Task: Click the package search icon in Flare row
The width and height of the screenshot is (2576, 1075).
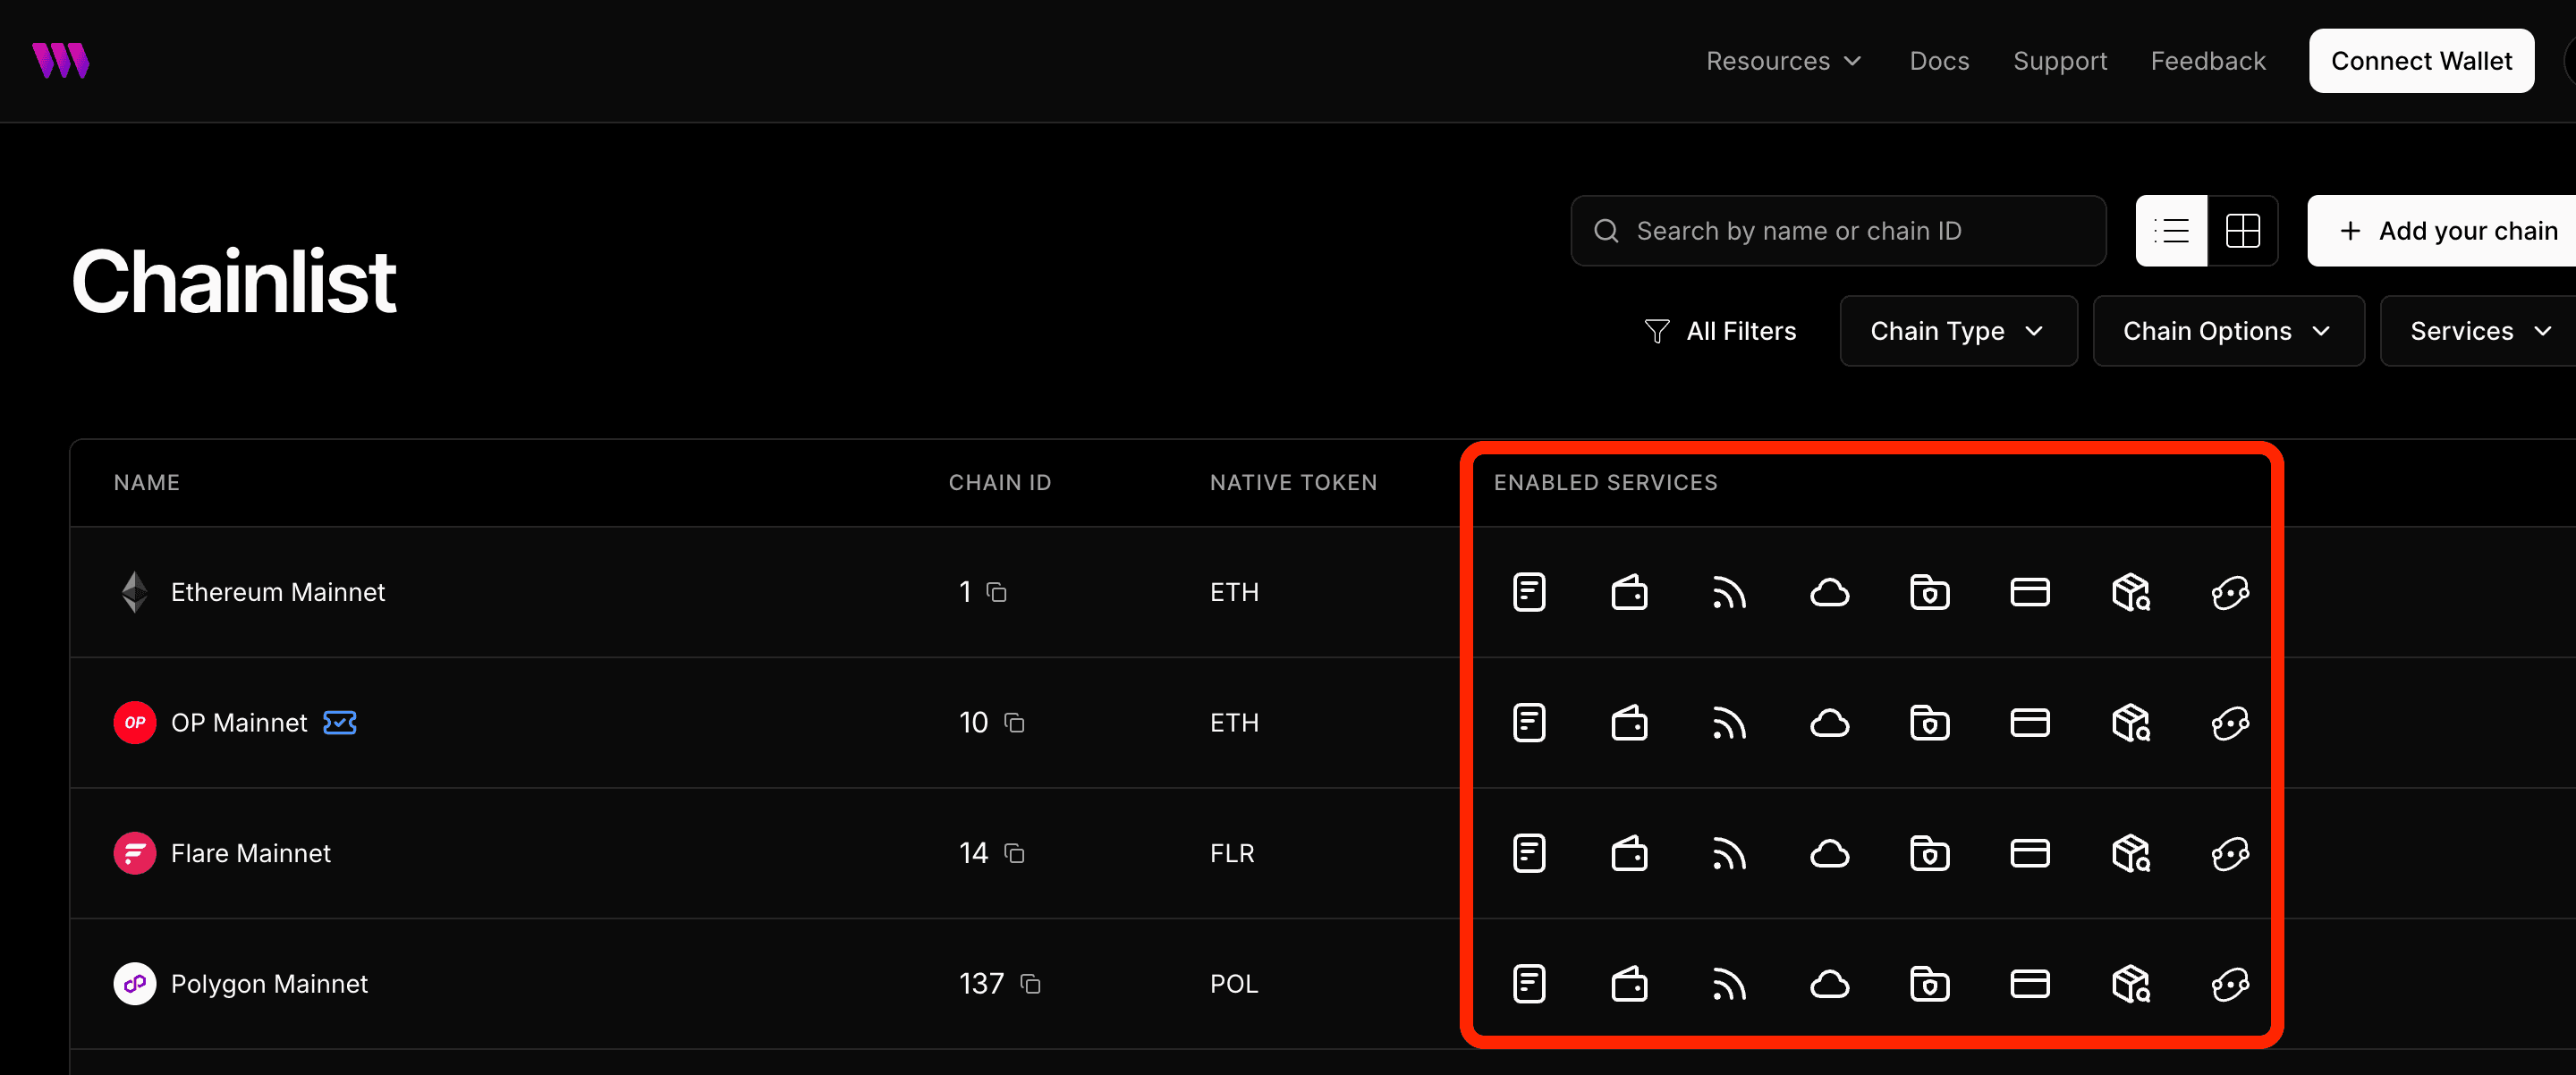Action: point(2130,853)
